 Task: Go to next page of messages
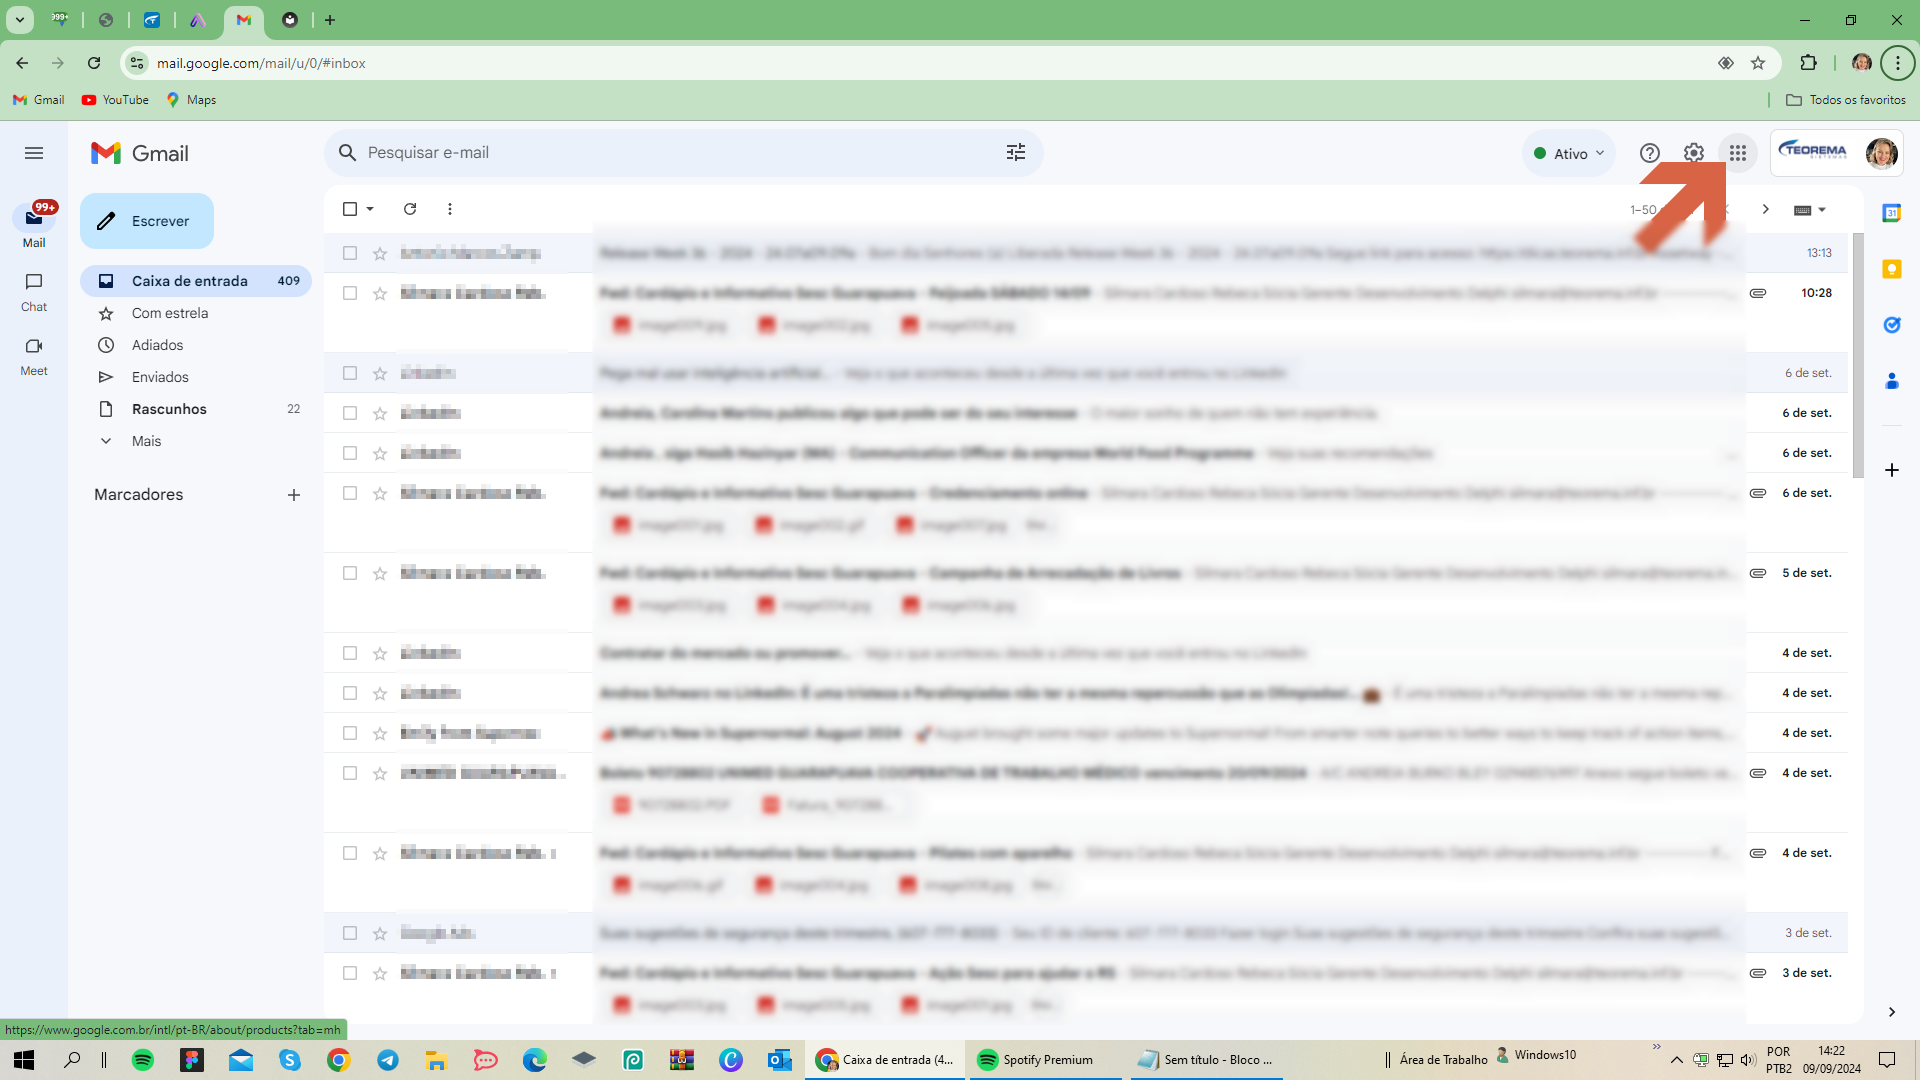1766,209
